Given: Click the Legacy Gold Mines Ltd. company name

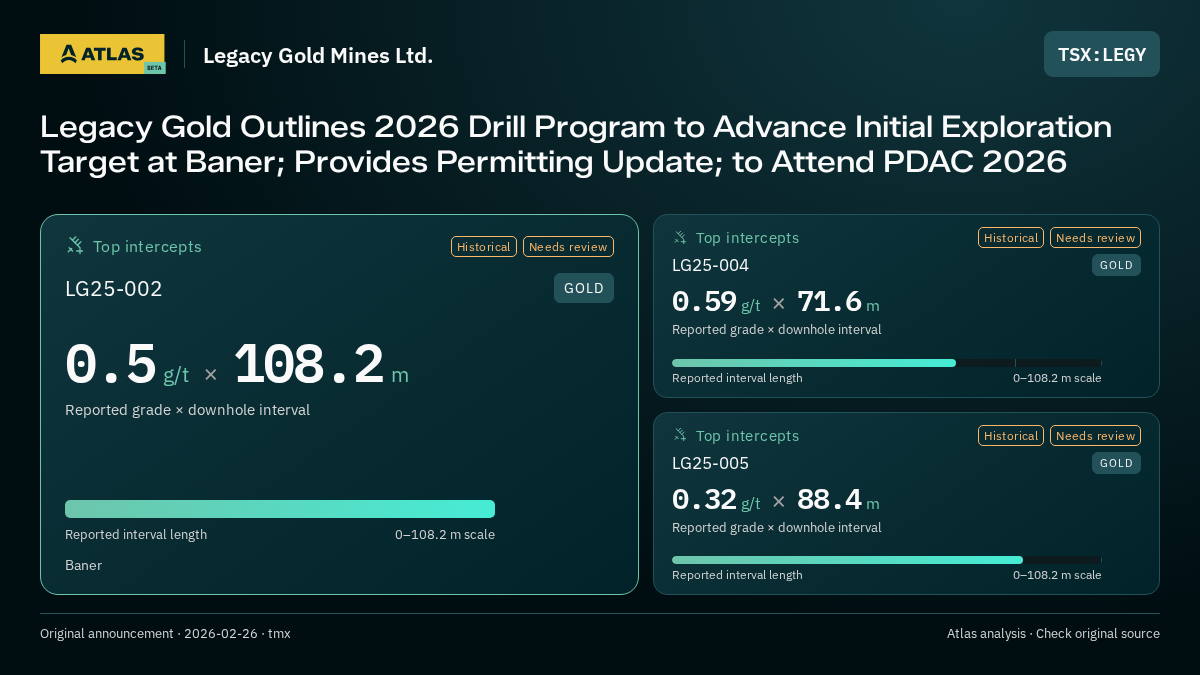Looking at the screenshot, I should tap(318, 55).
